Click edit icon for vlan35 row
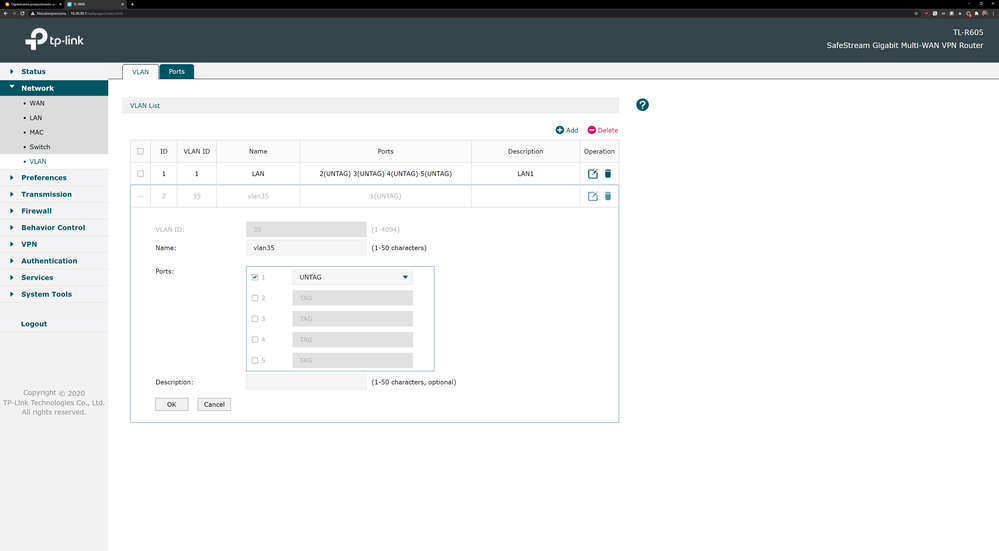Image resolution: width=999 pixels, height=551 pixels. [593, 196]
